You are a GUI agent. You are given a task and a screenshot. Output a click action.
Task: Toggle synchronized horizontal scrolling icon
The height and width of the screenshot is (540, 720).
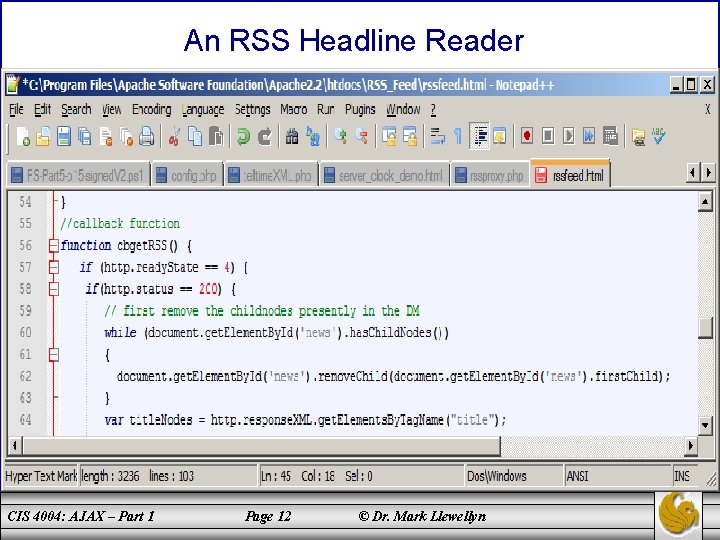(410, 136)
